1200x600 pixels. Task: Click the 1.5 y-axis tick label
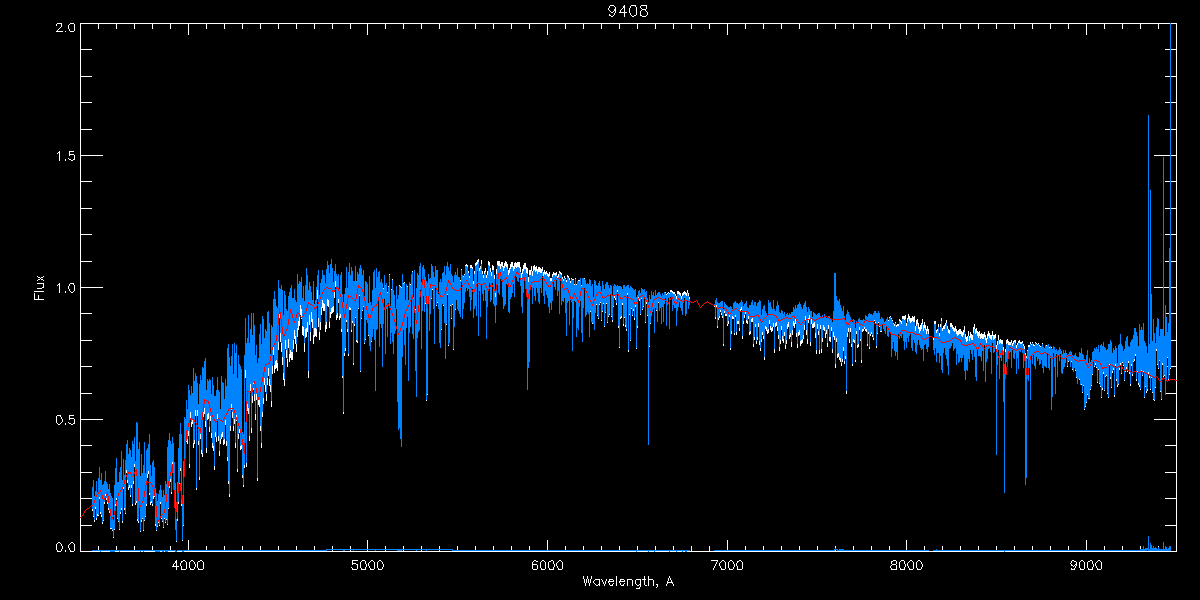pyautogui.click(x=64, y=157)
